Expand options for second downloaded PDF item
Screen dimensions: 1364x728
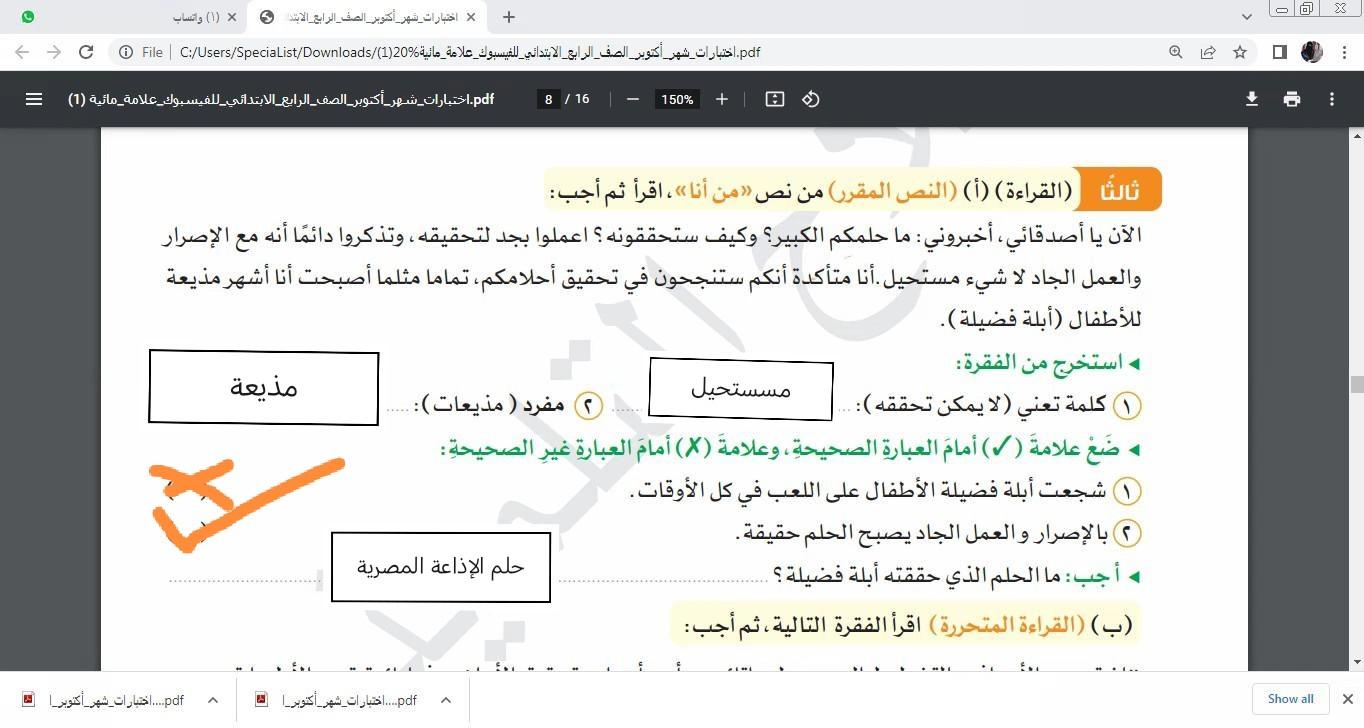446,700
